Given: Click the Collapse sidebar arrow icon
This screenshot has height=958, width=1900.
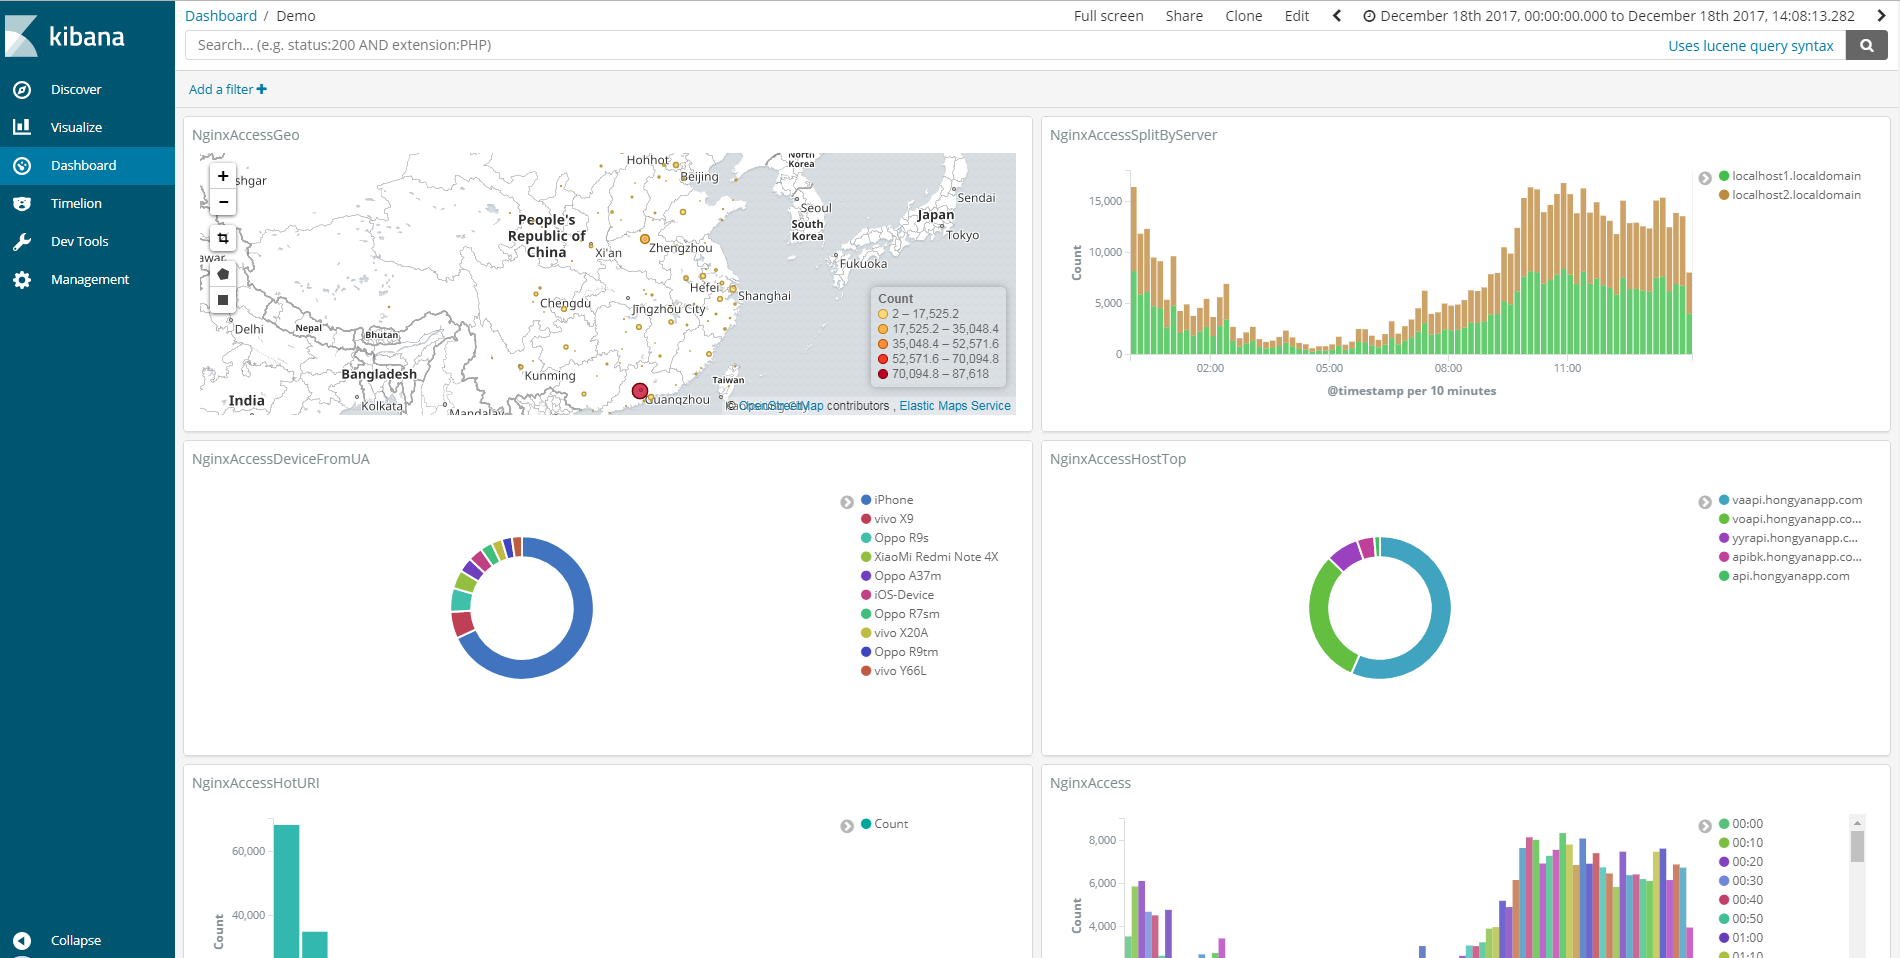Looking at the screenshot, I should tap(22, 941).
